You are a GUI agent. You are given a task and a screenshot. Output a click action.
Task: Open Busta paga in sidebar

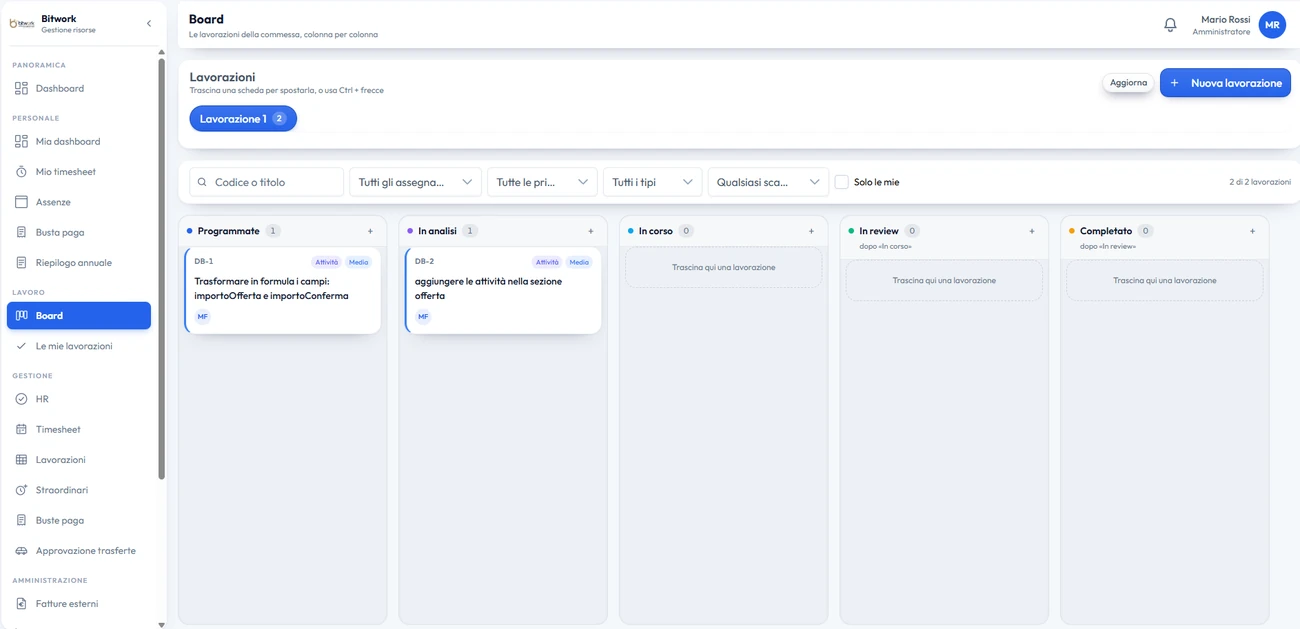[x=79, y=233]
